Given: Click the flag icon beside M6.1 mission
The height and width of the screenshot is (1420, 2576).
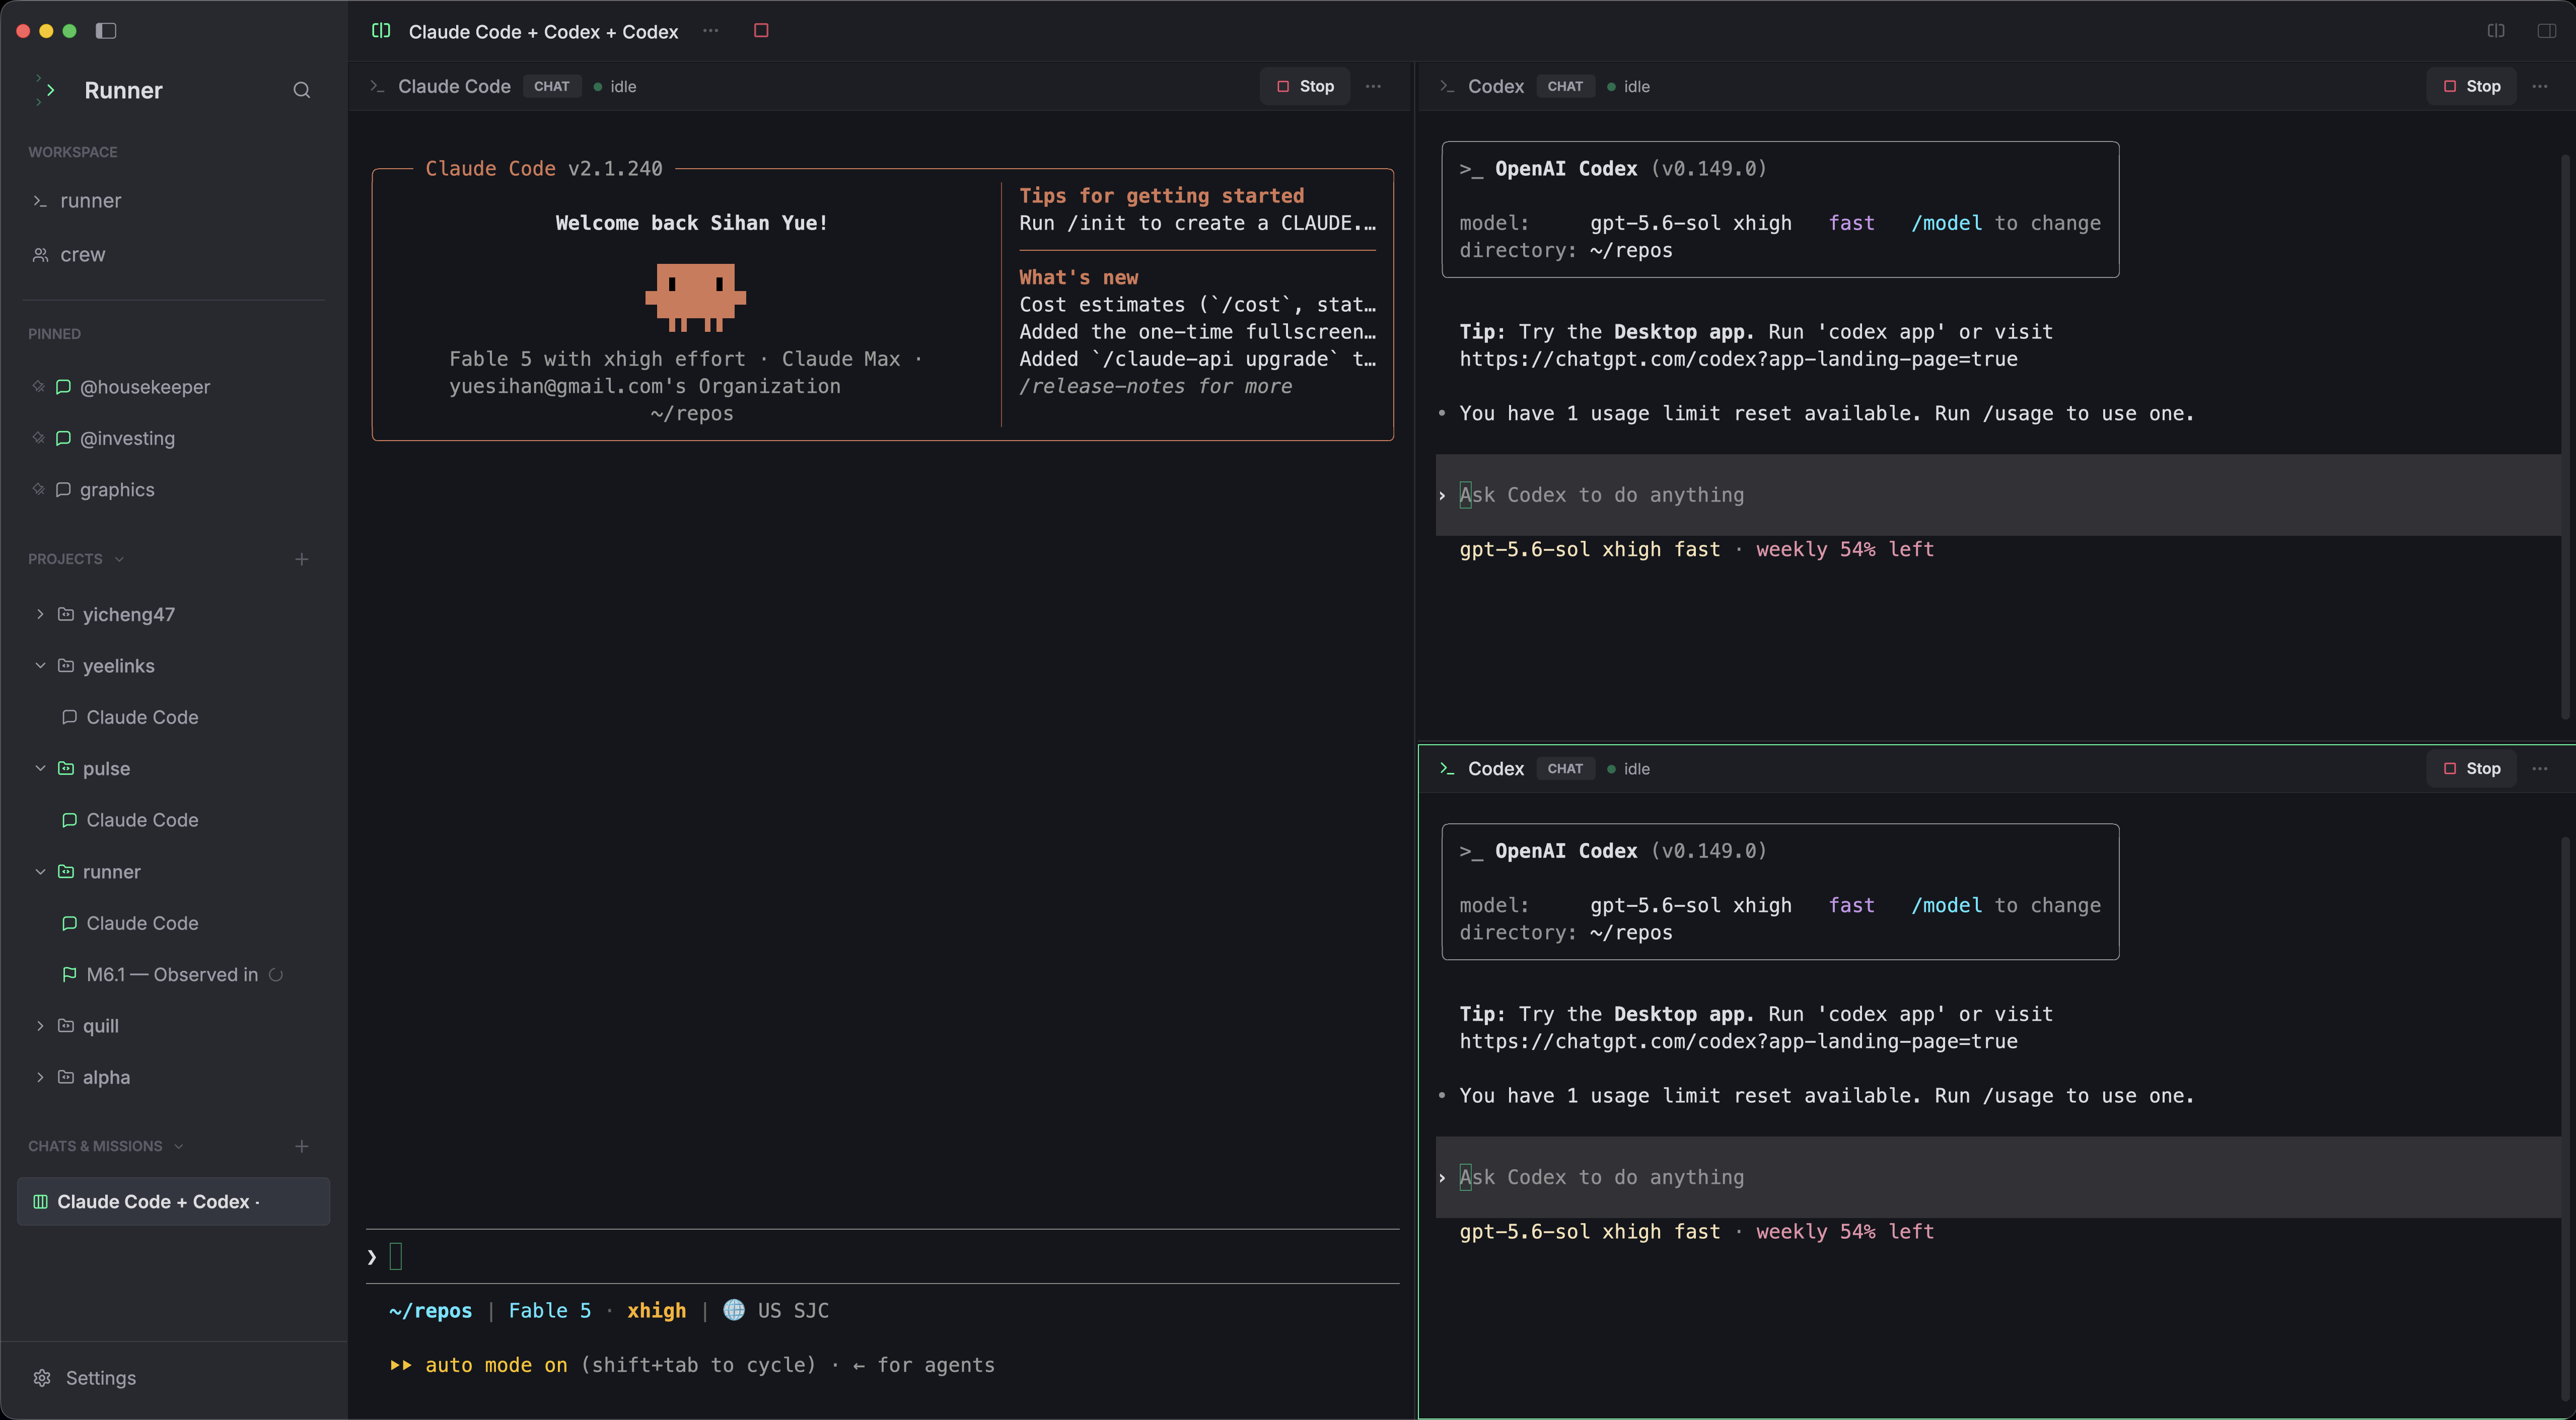Looking at the screenshot, I should pos(69,974).
